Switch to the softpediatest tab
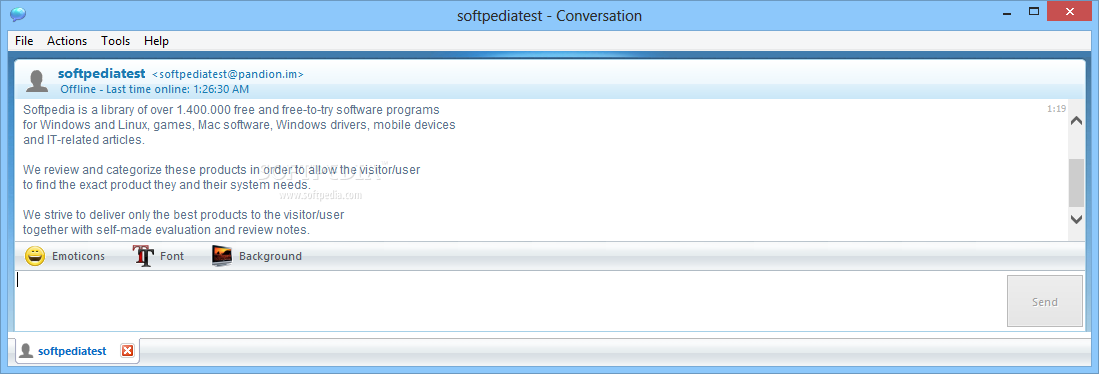 (x=72, y=351)
